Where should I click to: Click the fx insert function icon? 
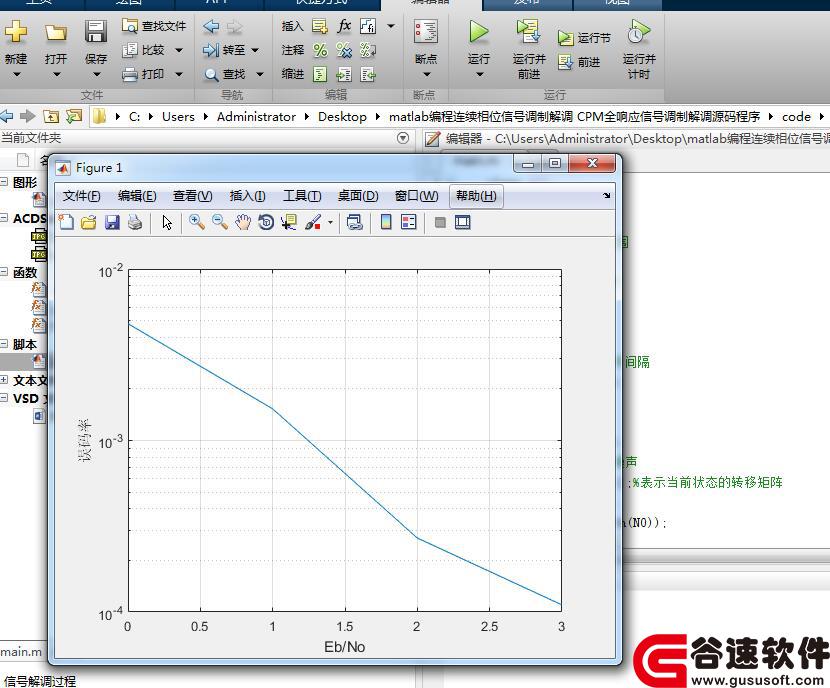[344, 25]
